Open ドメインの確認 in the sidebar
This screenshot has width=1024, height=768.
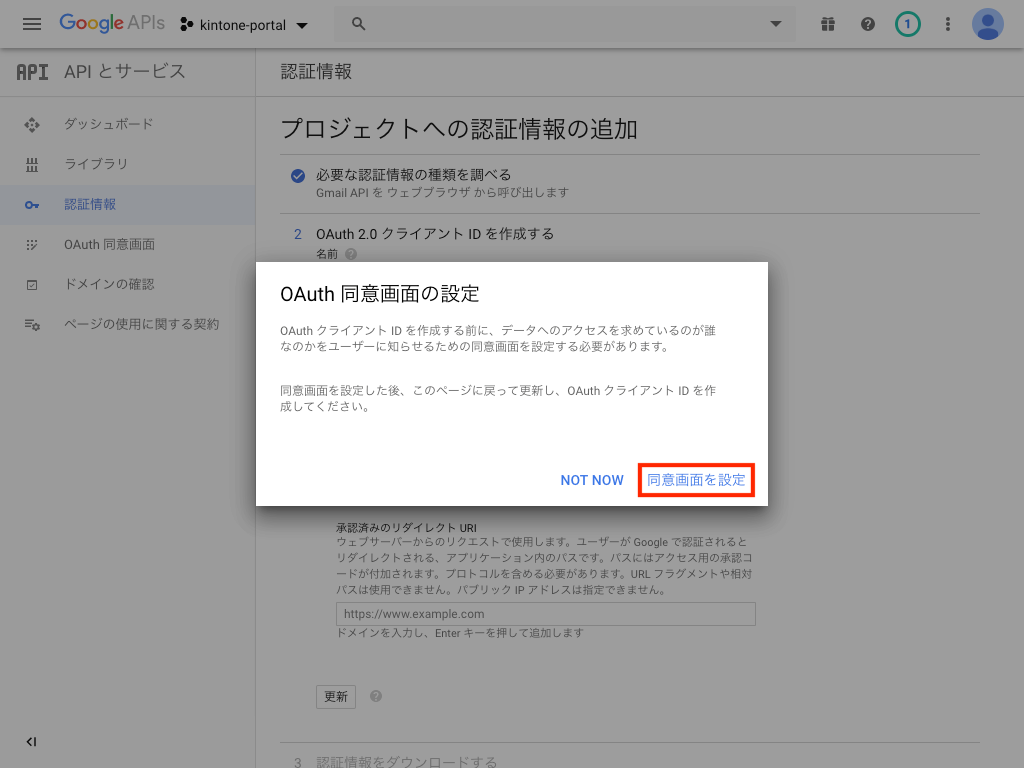[x=109, y=284]
